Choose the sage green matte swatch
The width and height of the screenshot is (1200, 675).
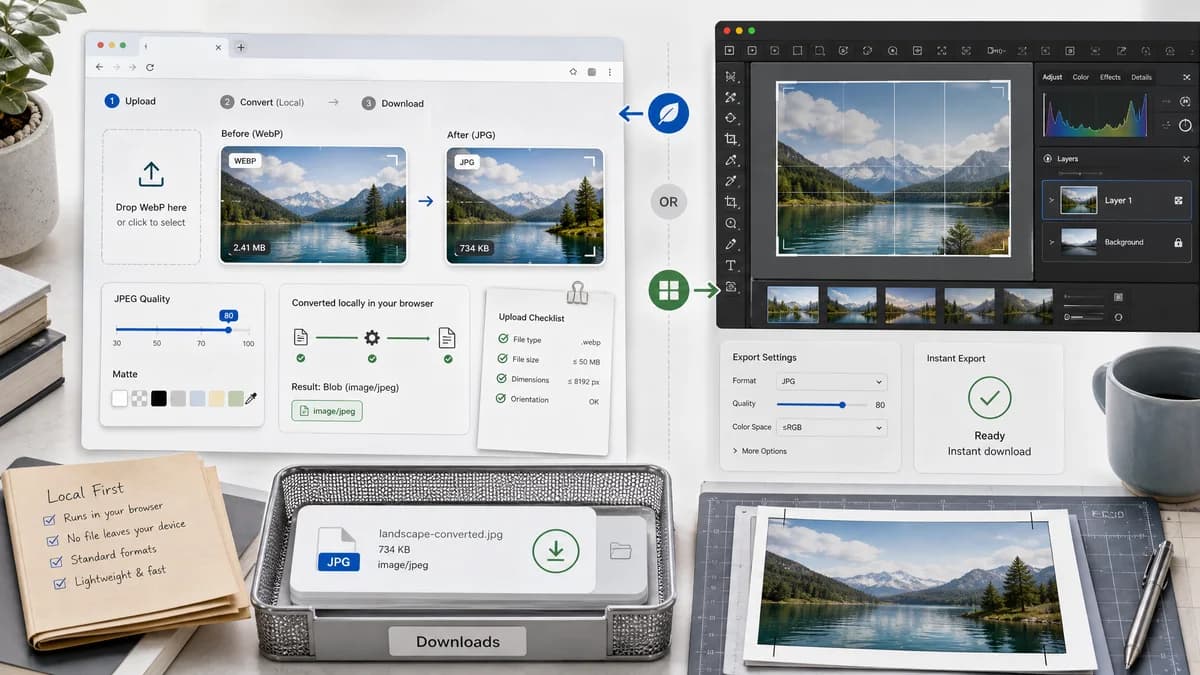pos(235,398)
